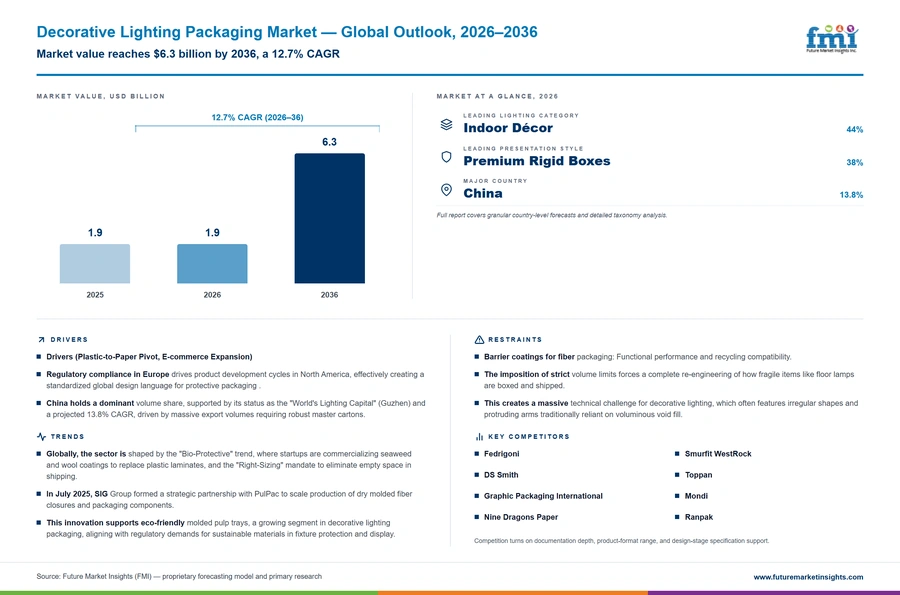Screen dimensions: 900x595
Task: Click the bar chart icon next to Key Competitors
Action: tap(479, 437)
